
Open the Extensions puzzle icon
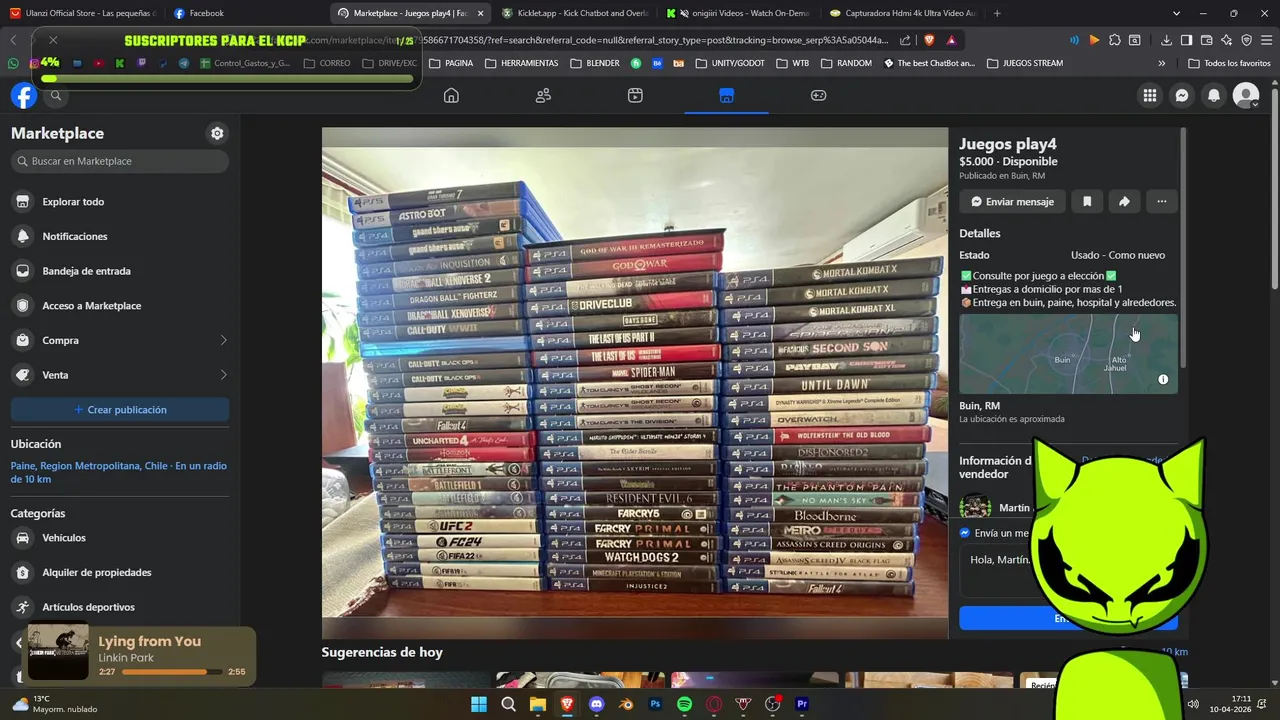click(x=1114, y=40)
